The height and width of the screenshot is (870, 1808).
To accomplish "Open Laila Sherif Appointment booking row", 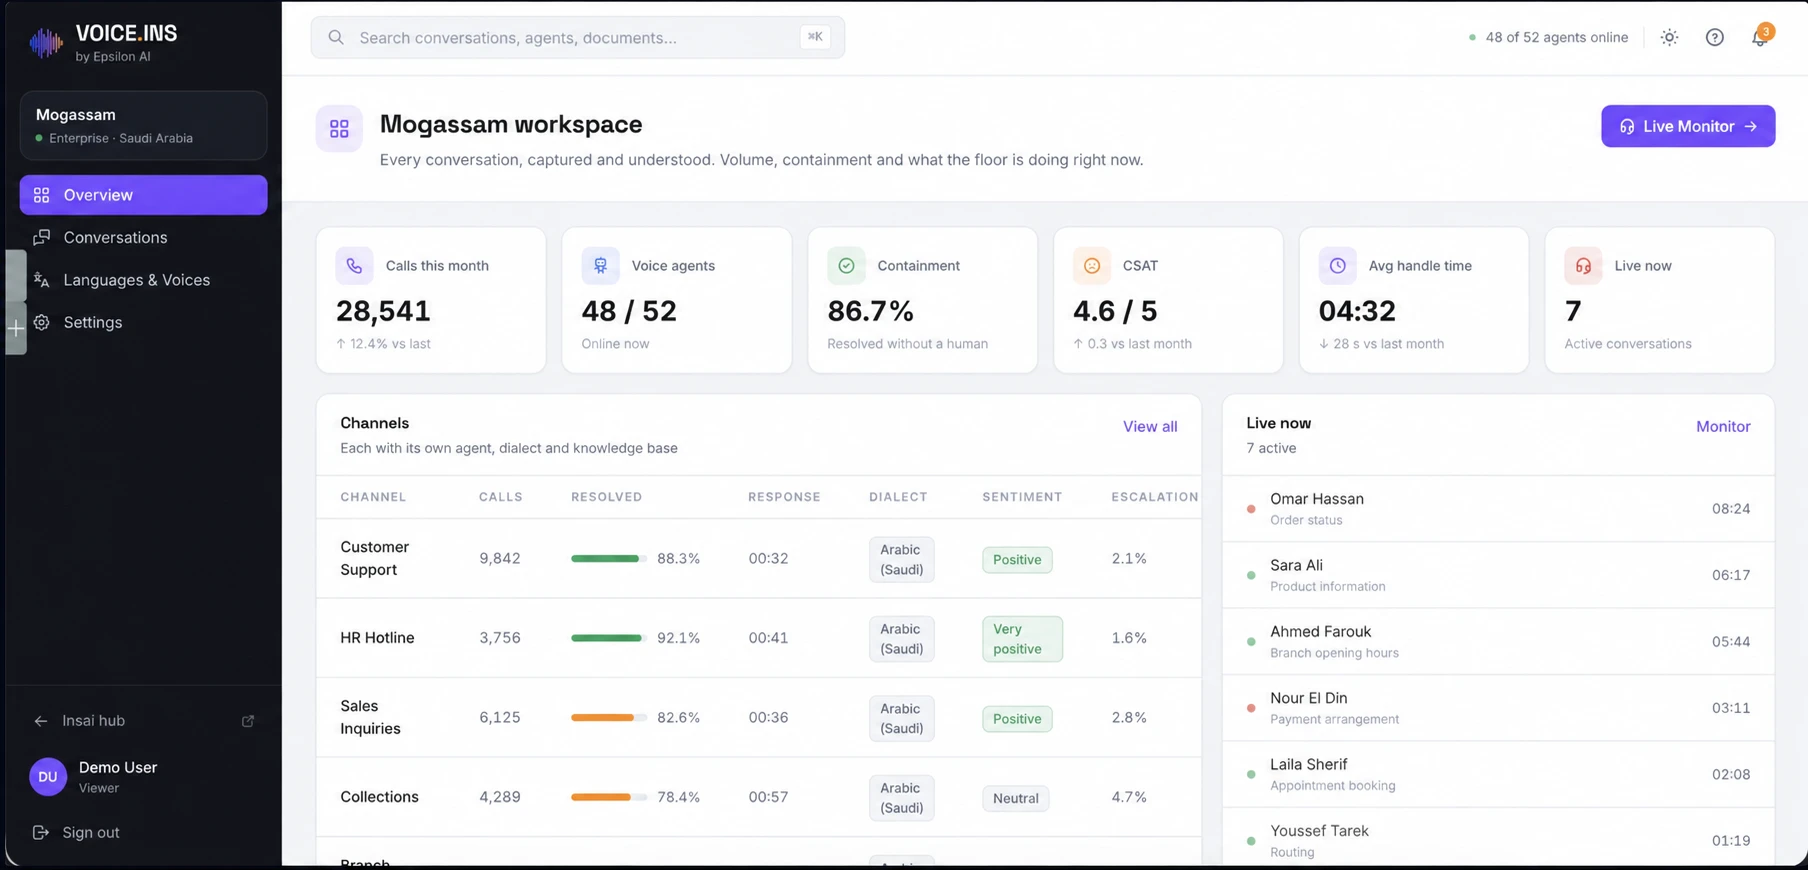I will [x=1498, y=774].
